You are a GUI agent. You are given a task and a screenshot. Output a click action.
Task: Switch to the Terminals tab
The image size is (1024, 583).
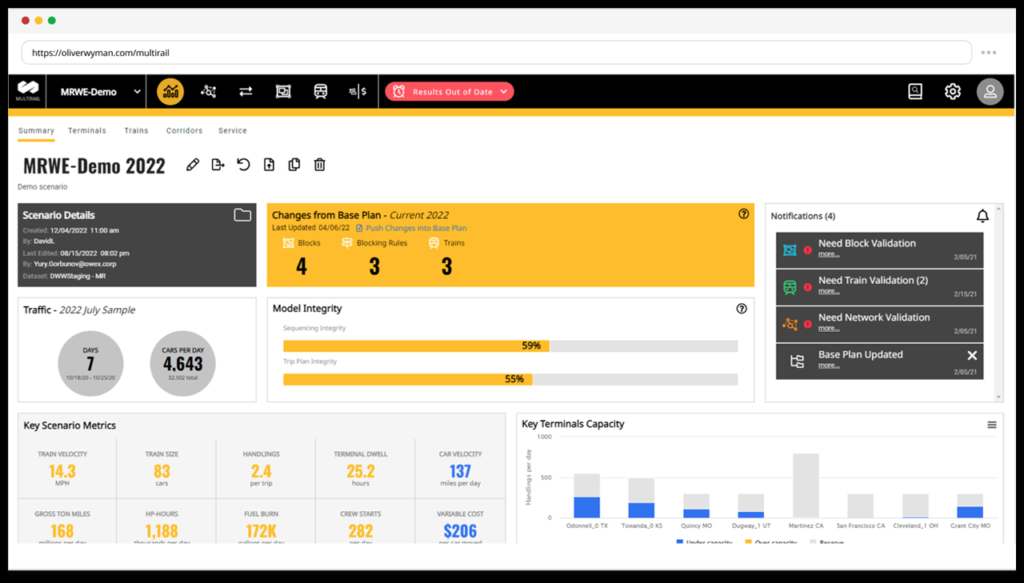point(87,130)
